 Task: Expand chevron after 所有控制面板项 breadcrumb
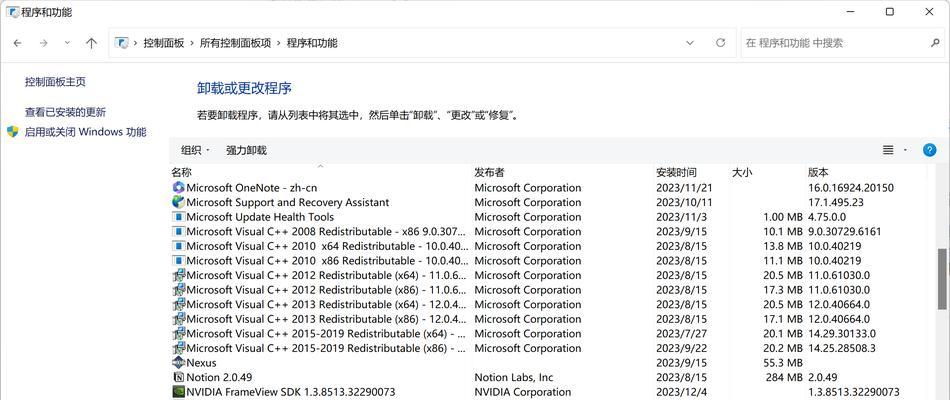click(279, 43)
